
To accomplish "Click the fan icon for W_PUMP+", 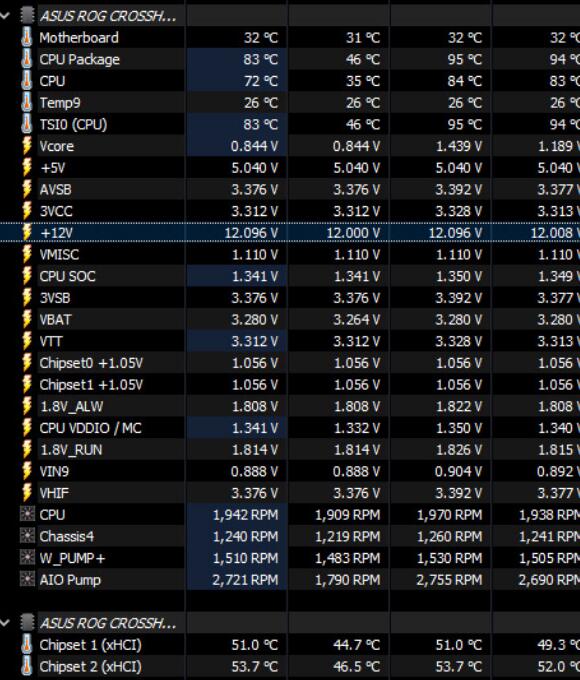I will [x=27, y=558].
